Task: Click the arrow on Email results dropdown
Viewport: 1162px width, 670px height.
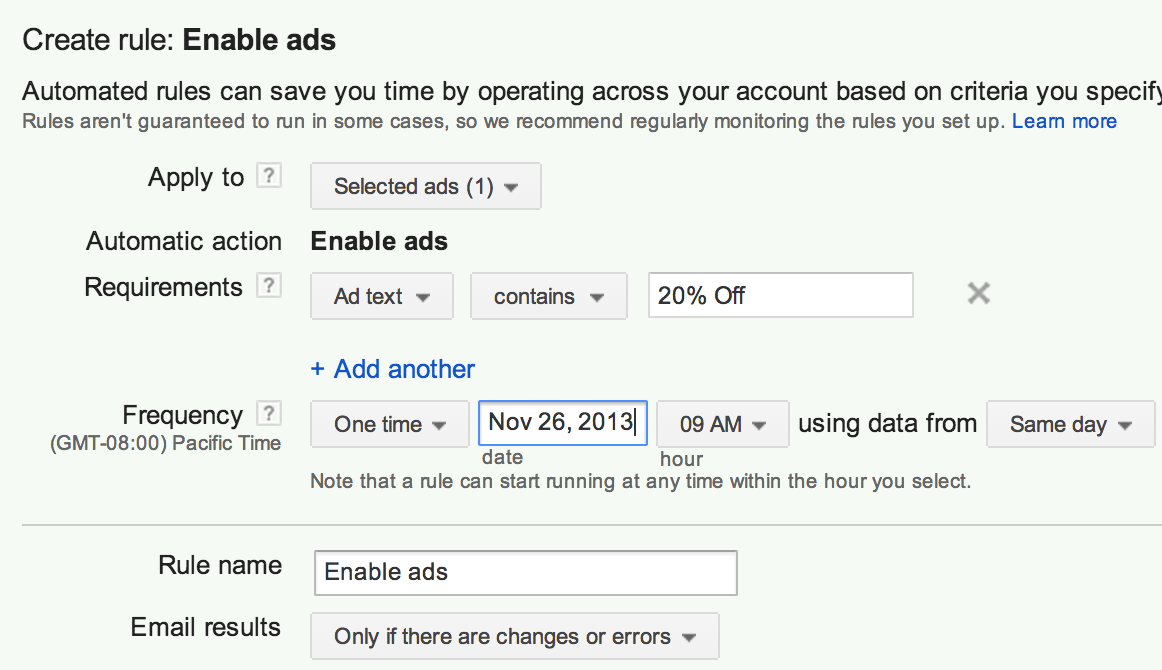Action: point(689,637)
